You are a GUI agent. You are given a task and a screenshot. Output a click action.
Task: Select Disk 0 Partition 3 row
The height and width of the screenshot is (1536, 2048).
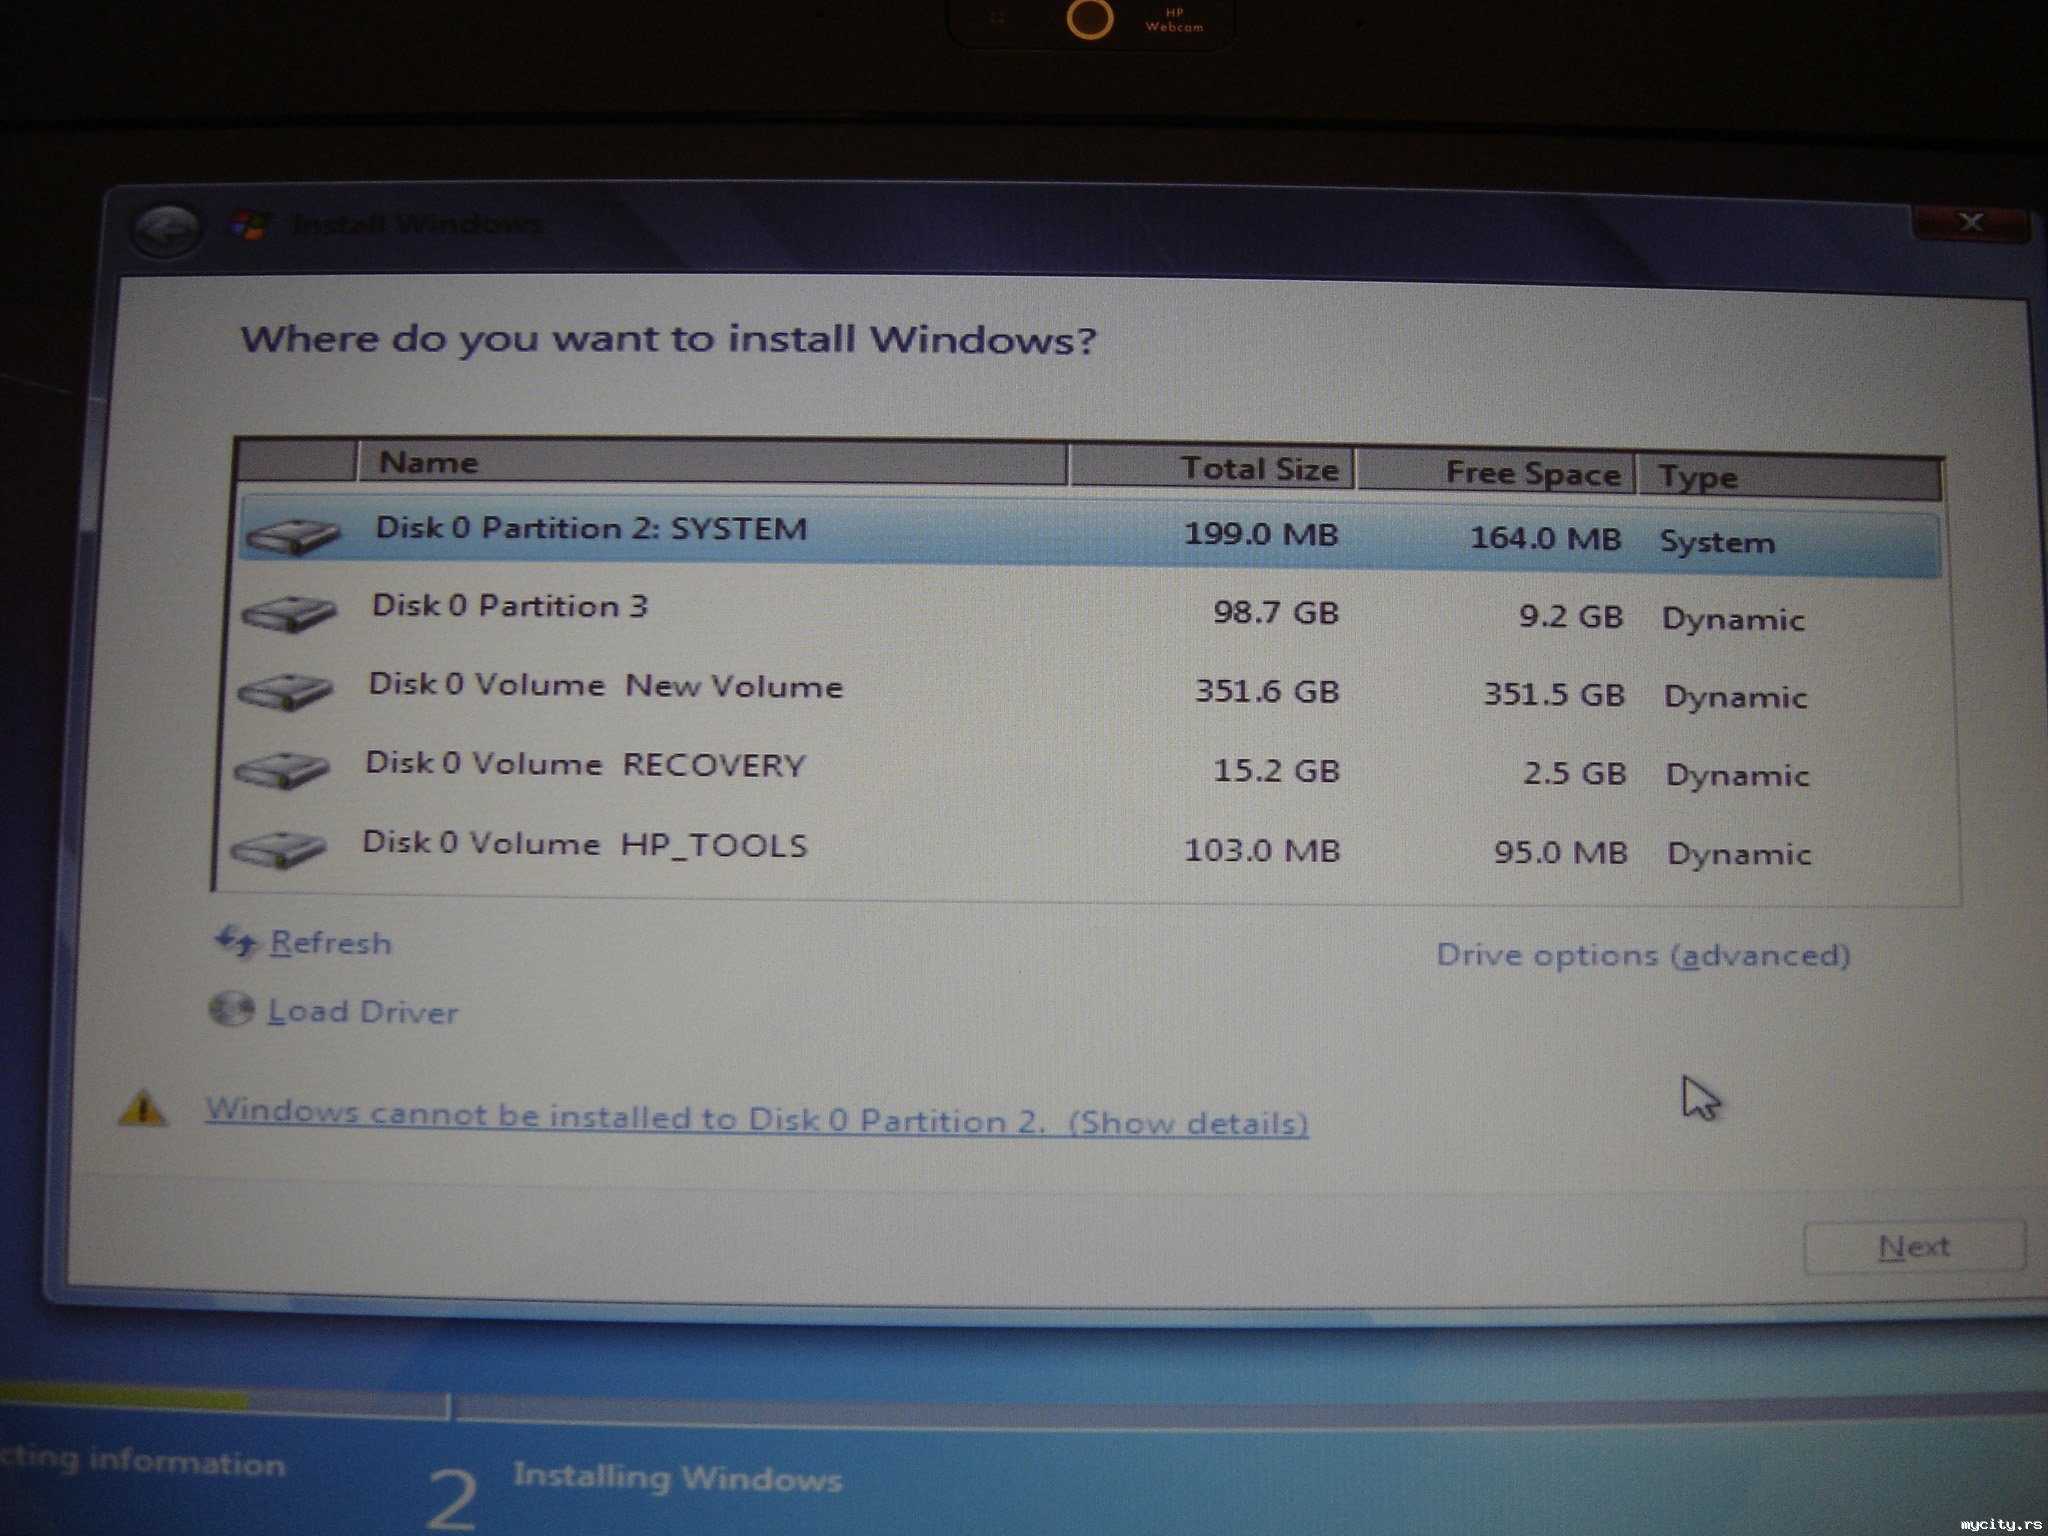tap(510, 606)
